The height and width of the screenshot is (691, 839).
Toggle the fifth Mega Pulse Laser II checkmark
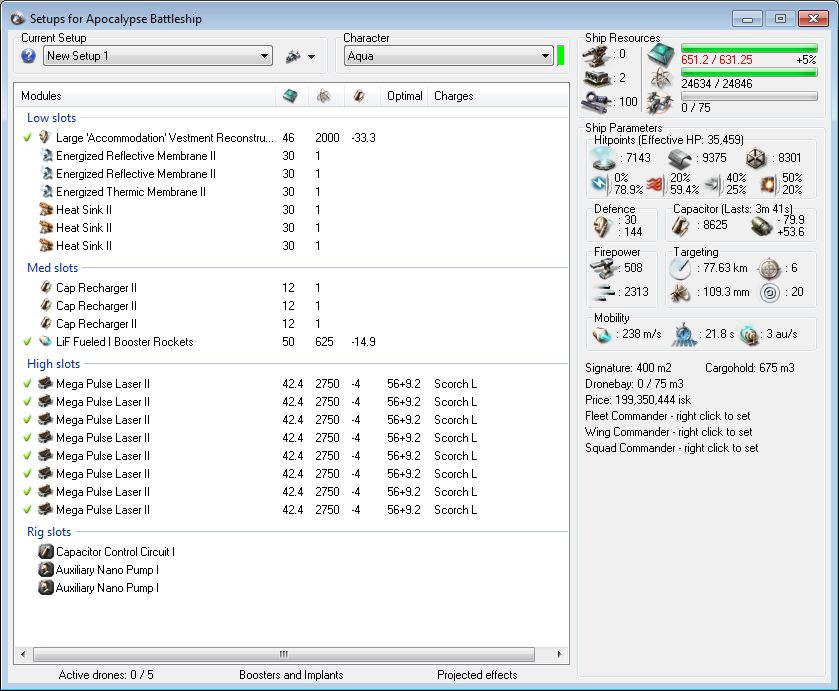[x=27, y=455]
